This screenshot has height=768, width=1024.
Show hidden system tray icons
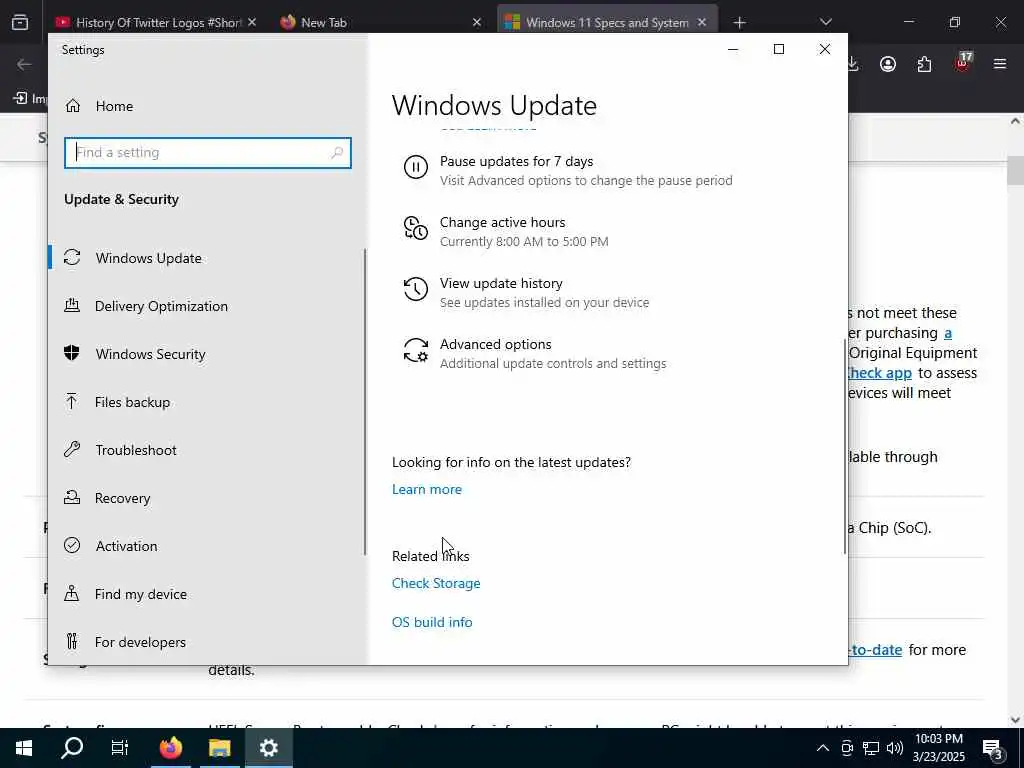(x=823, y=748)
